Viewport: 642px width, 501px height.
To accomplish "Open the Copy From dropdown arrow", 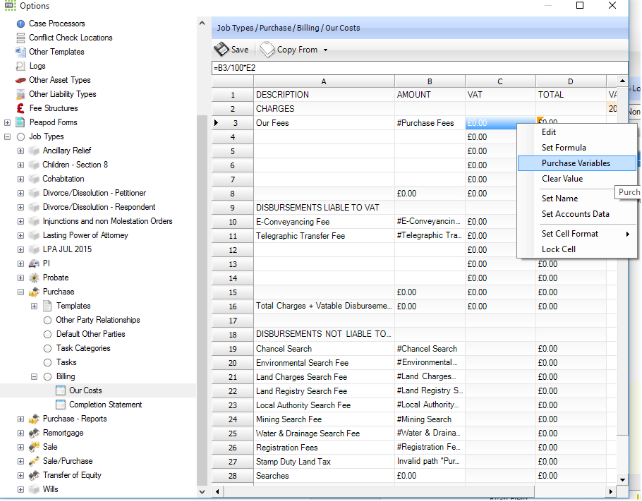I will 325,50.
